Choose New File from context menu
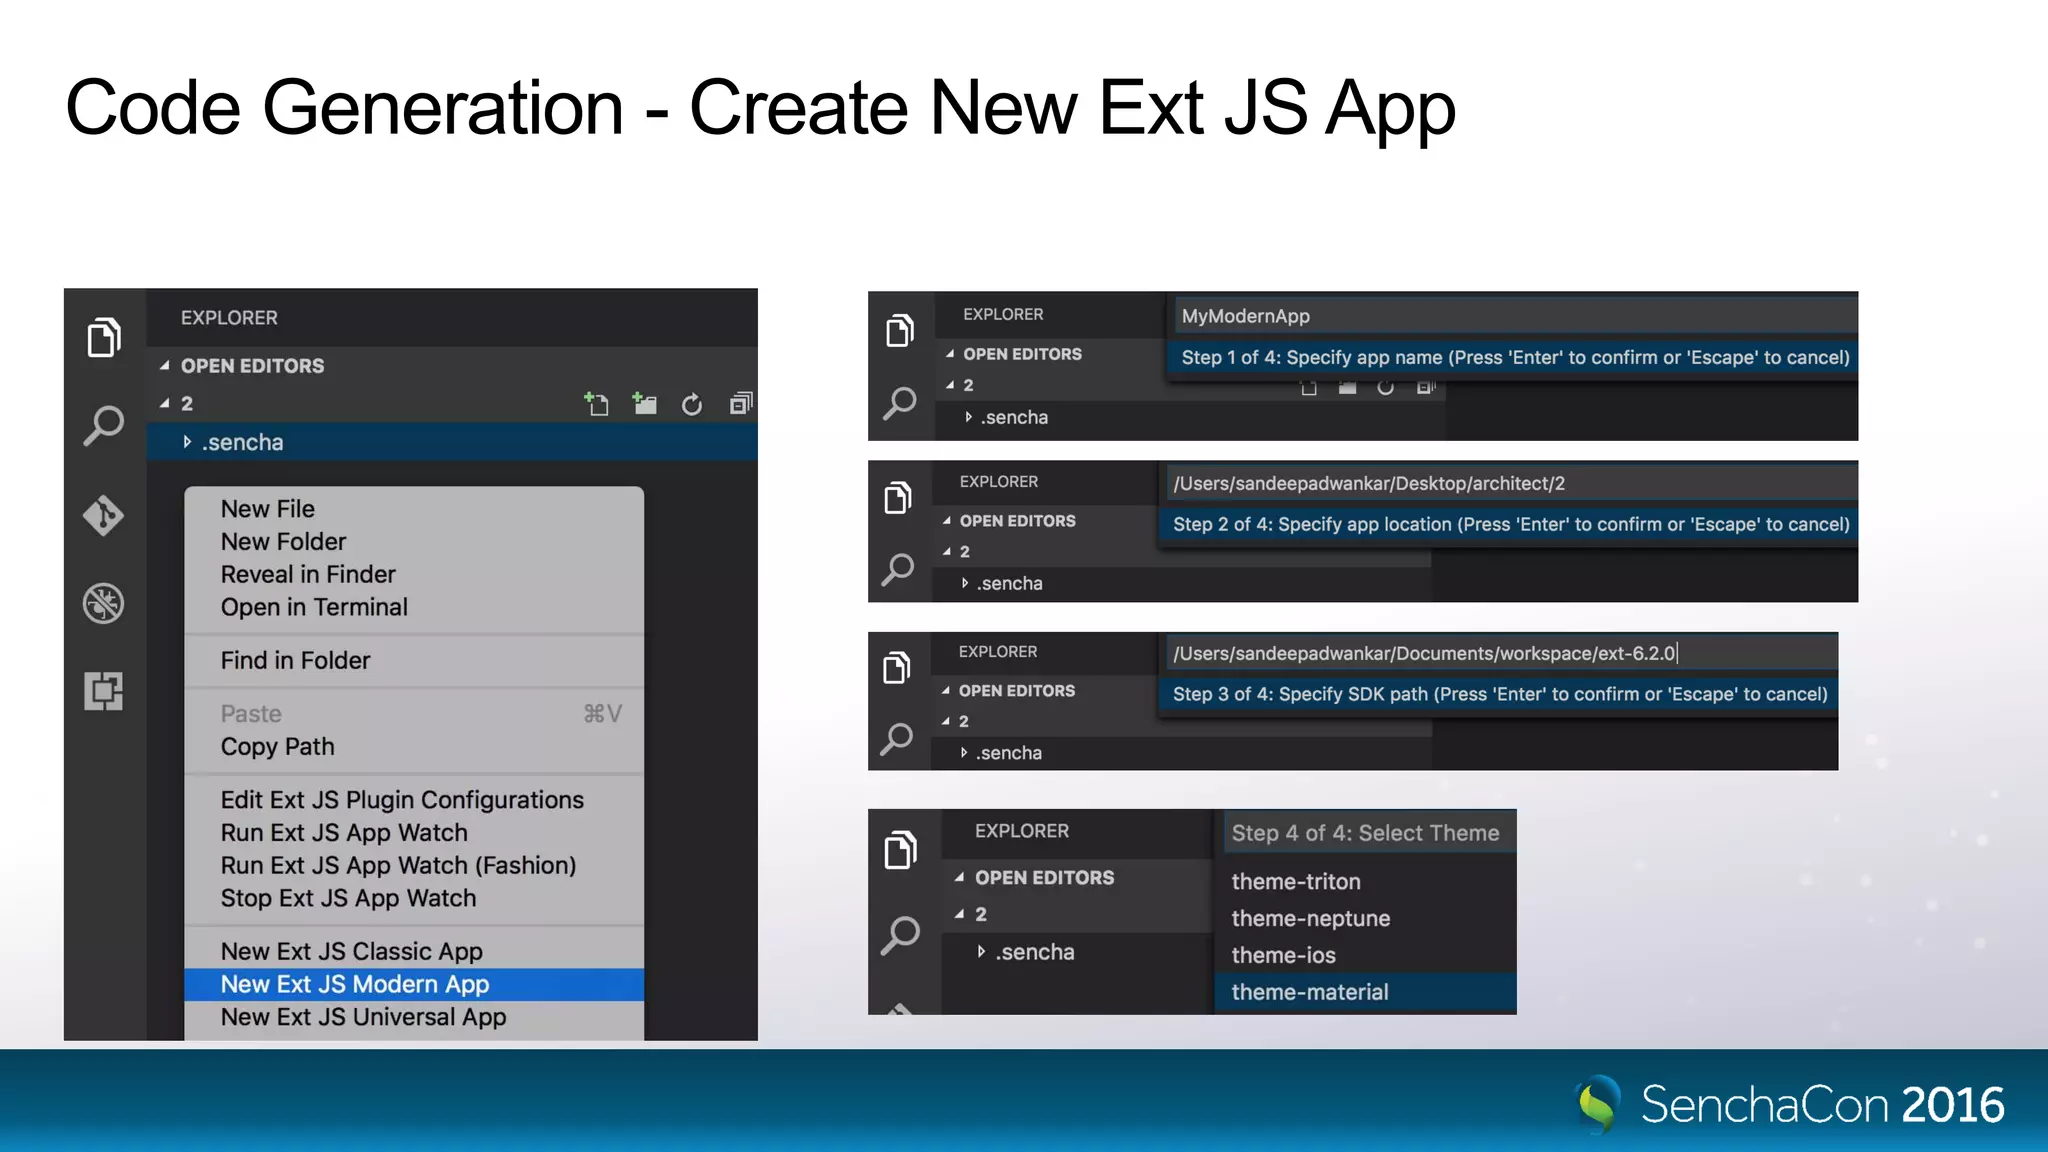The height and width of the screenshot is (1152, 2048). (414, 509)
